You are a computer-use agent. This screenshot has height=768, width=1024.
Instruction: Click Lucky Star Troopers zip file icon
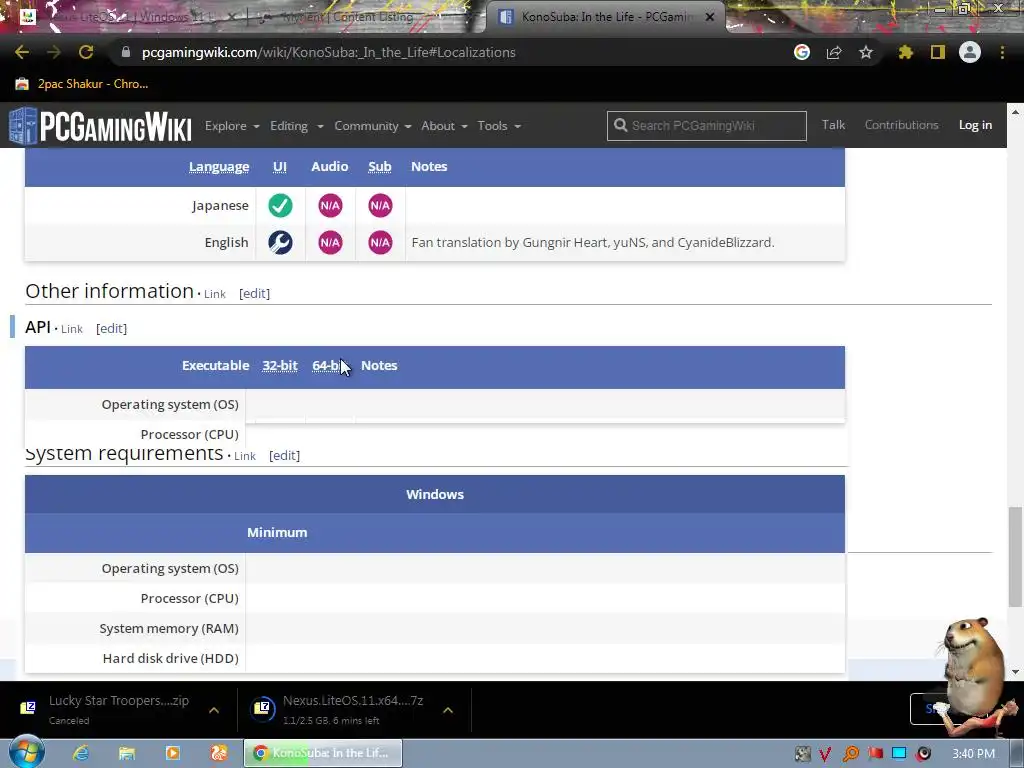click(x=28, y=708)
